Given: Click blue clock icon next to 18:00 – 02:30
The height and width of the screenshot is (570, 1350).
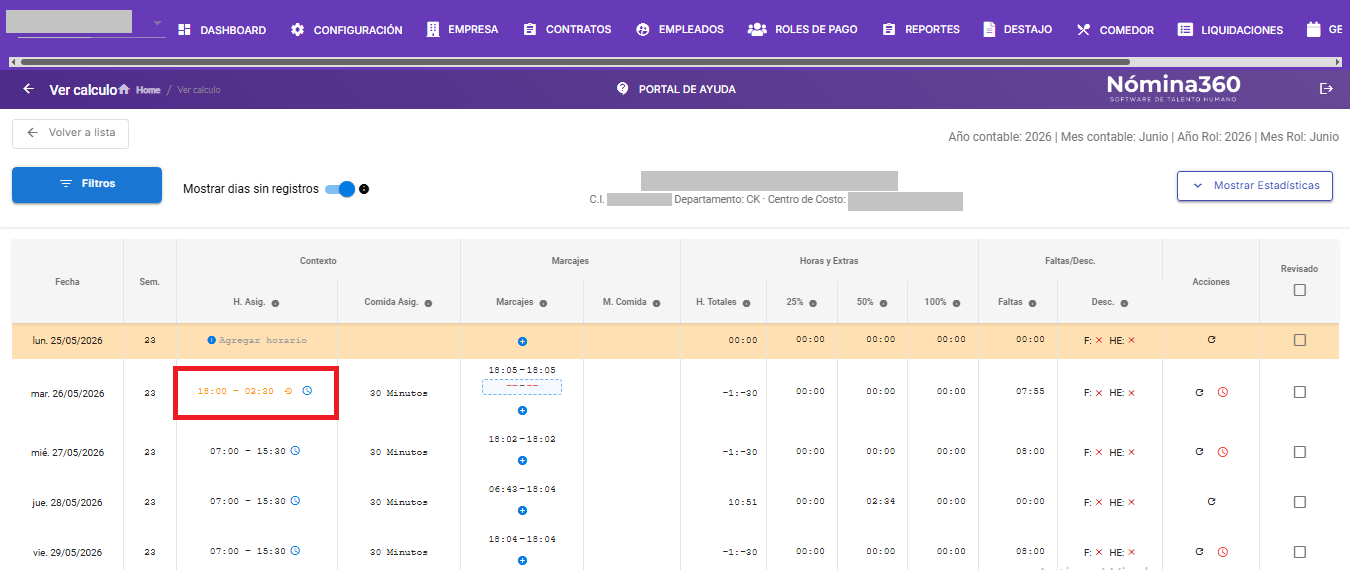Looking at the screenshot, I should point(307,391).
